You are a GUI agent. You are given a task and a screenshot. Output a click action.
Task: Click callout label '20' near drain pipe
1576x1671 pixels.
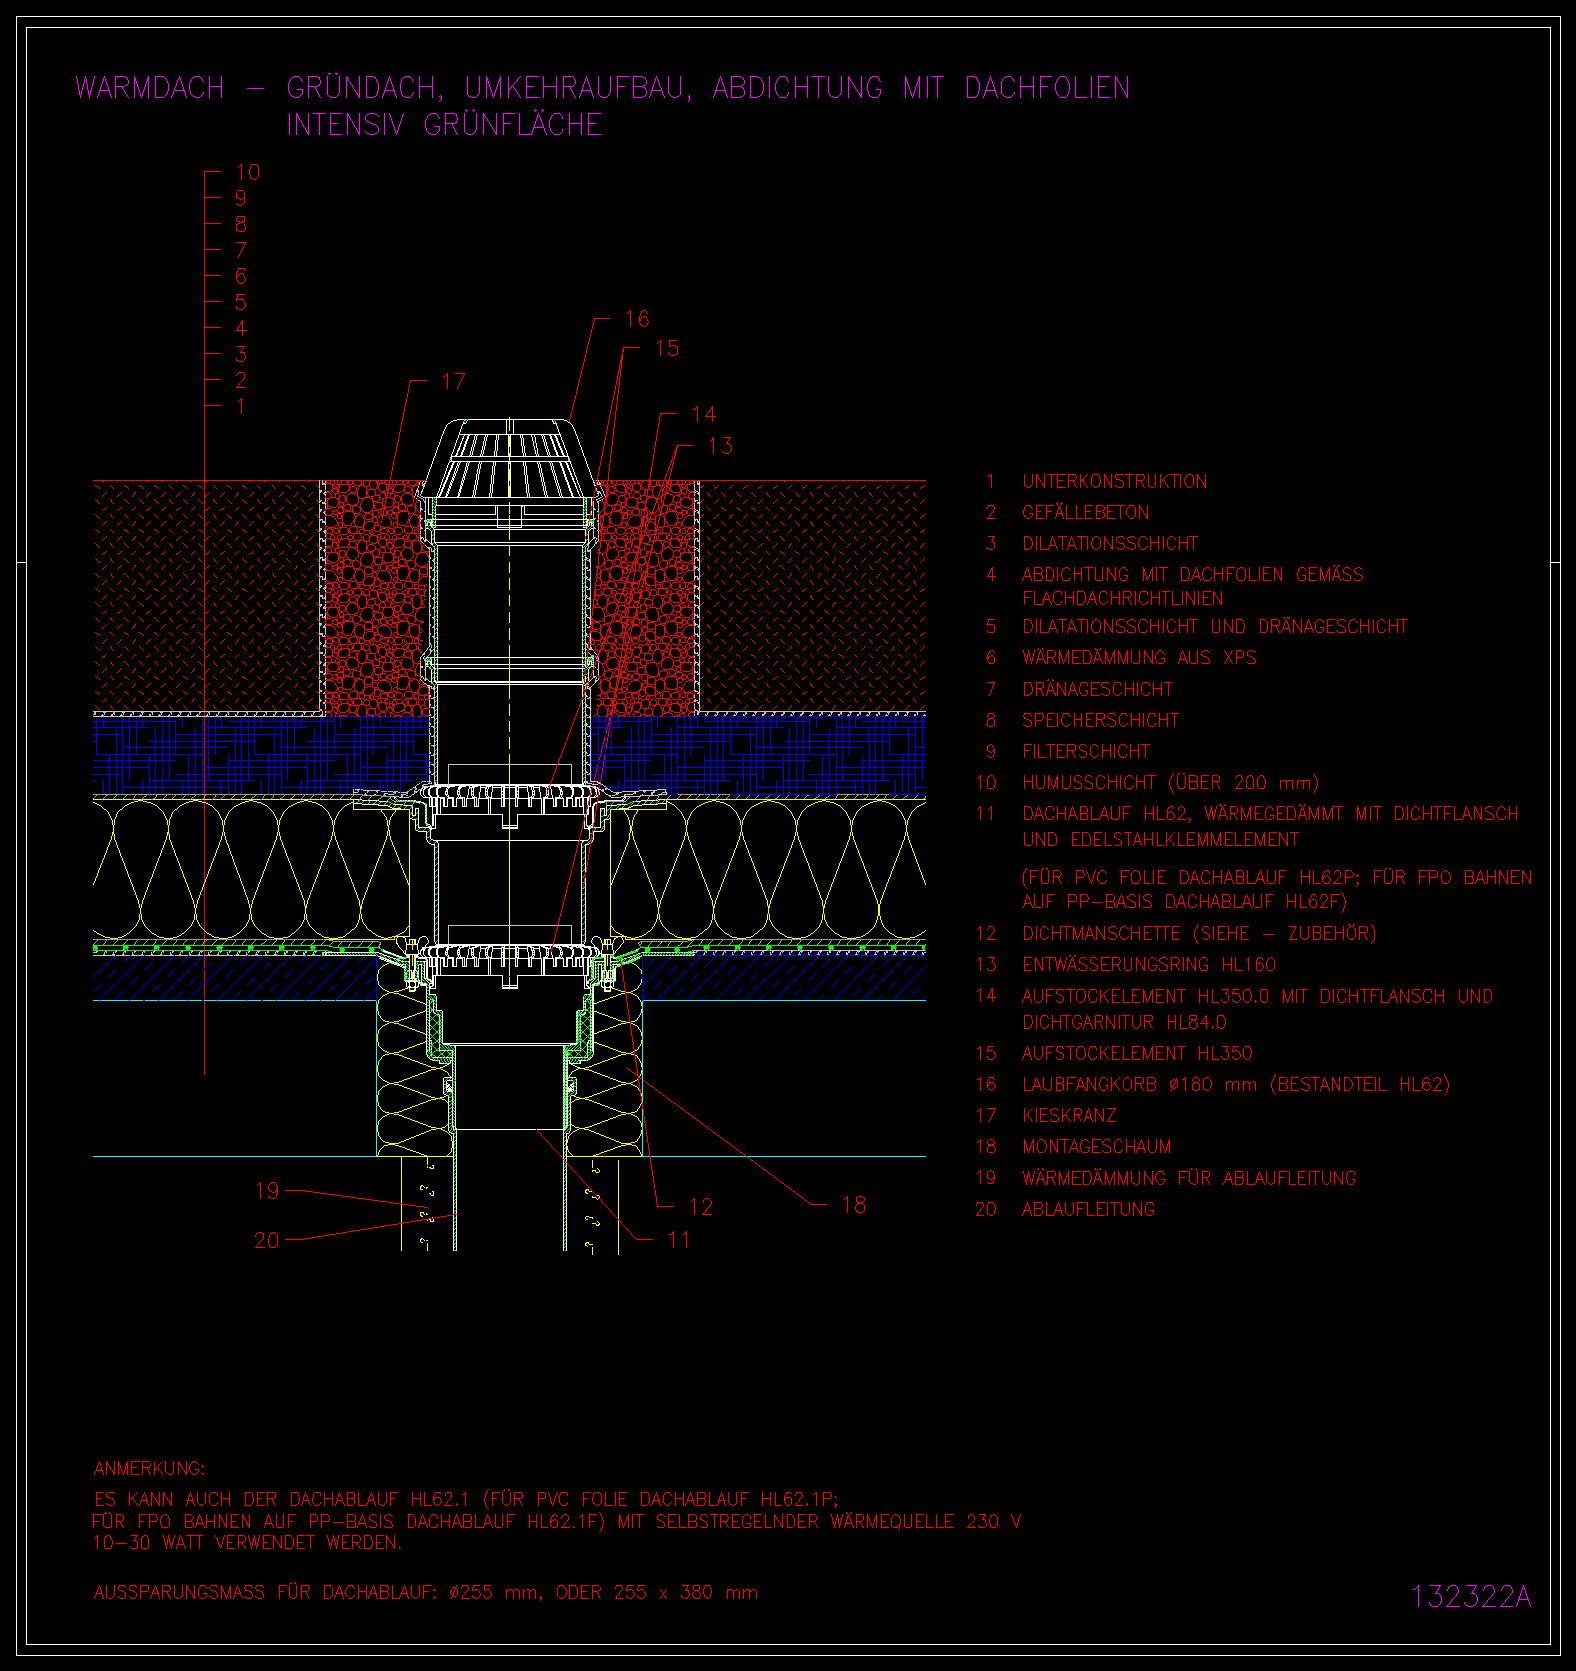pyautogui.click(x=267, y=1240)
